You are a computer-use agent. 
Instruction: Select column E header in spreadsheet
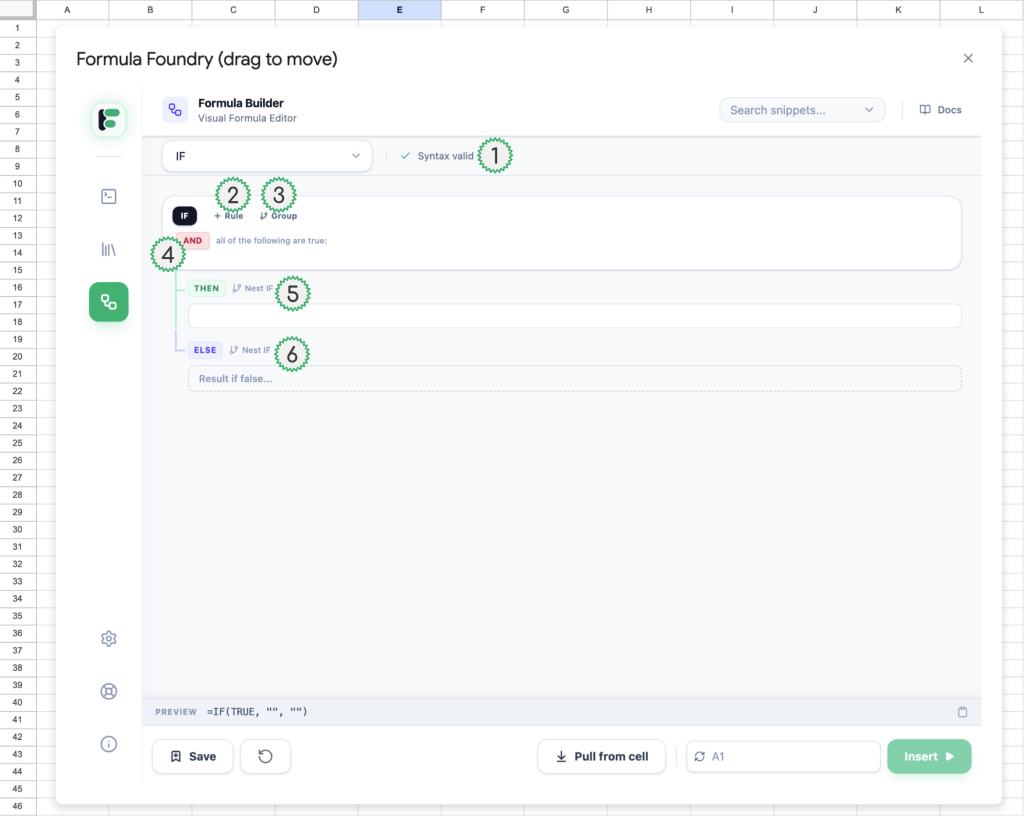399,10
